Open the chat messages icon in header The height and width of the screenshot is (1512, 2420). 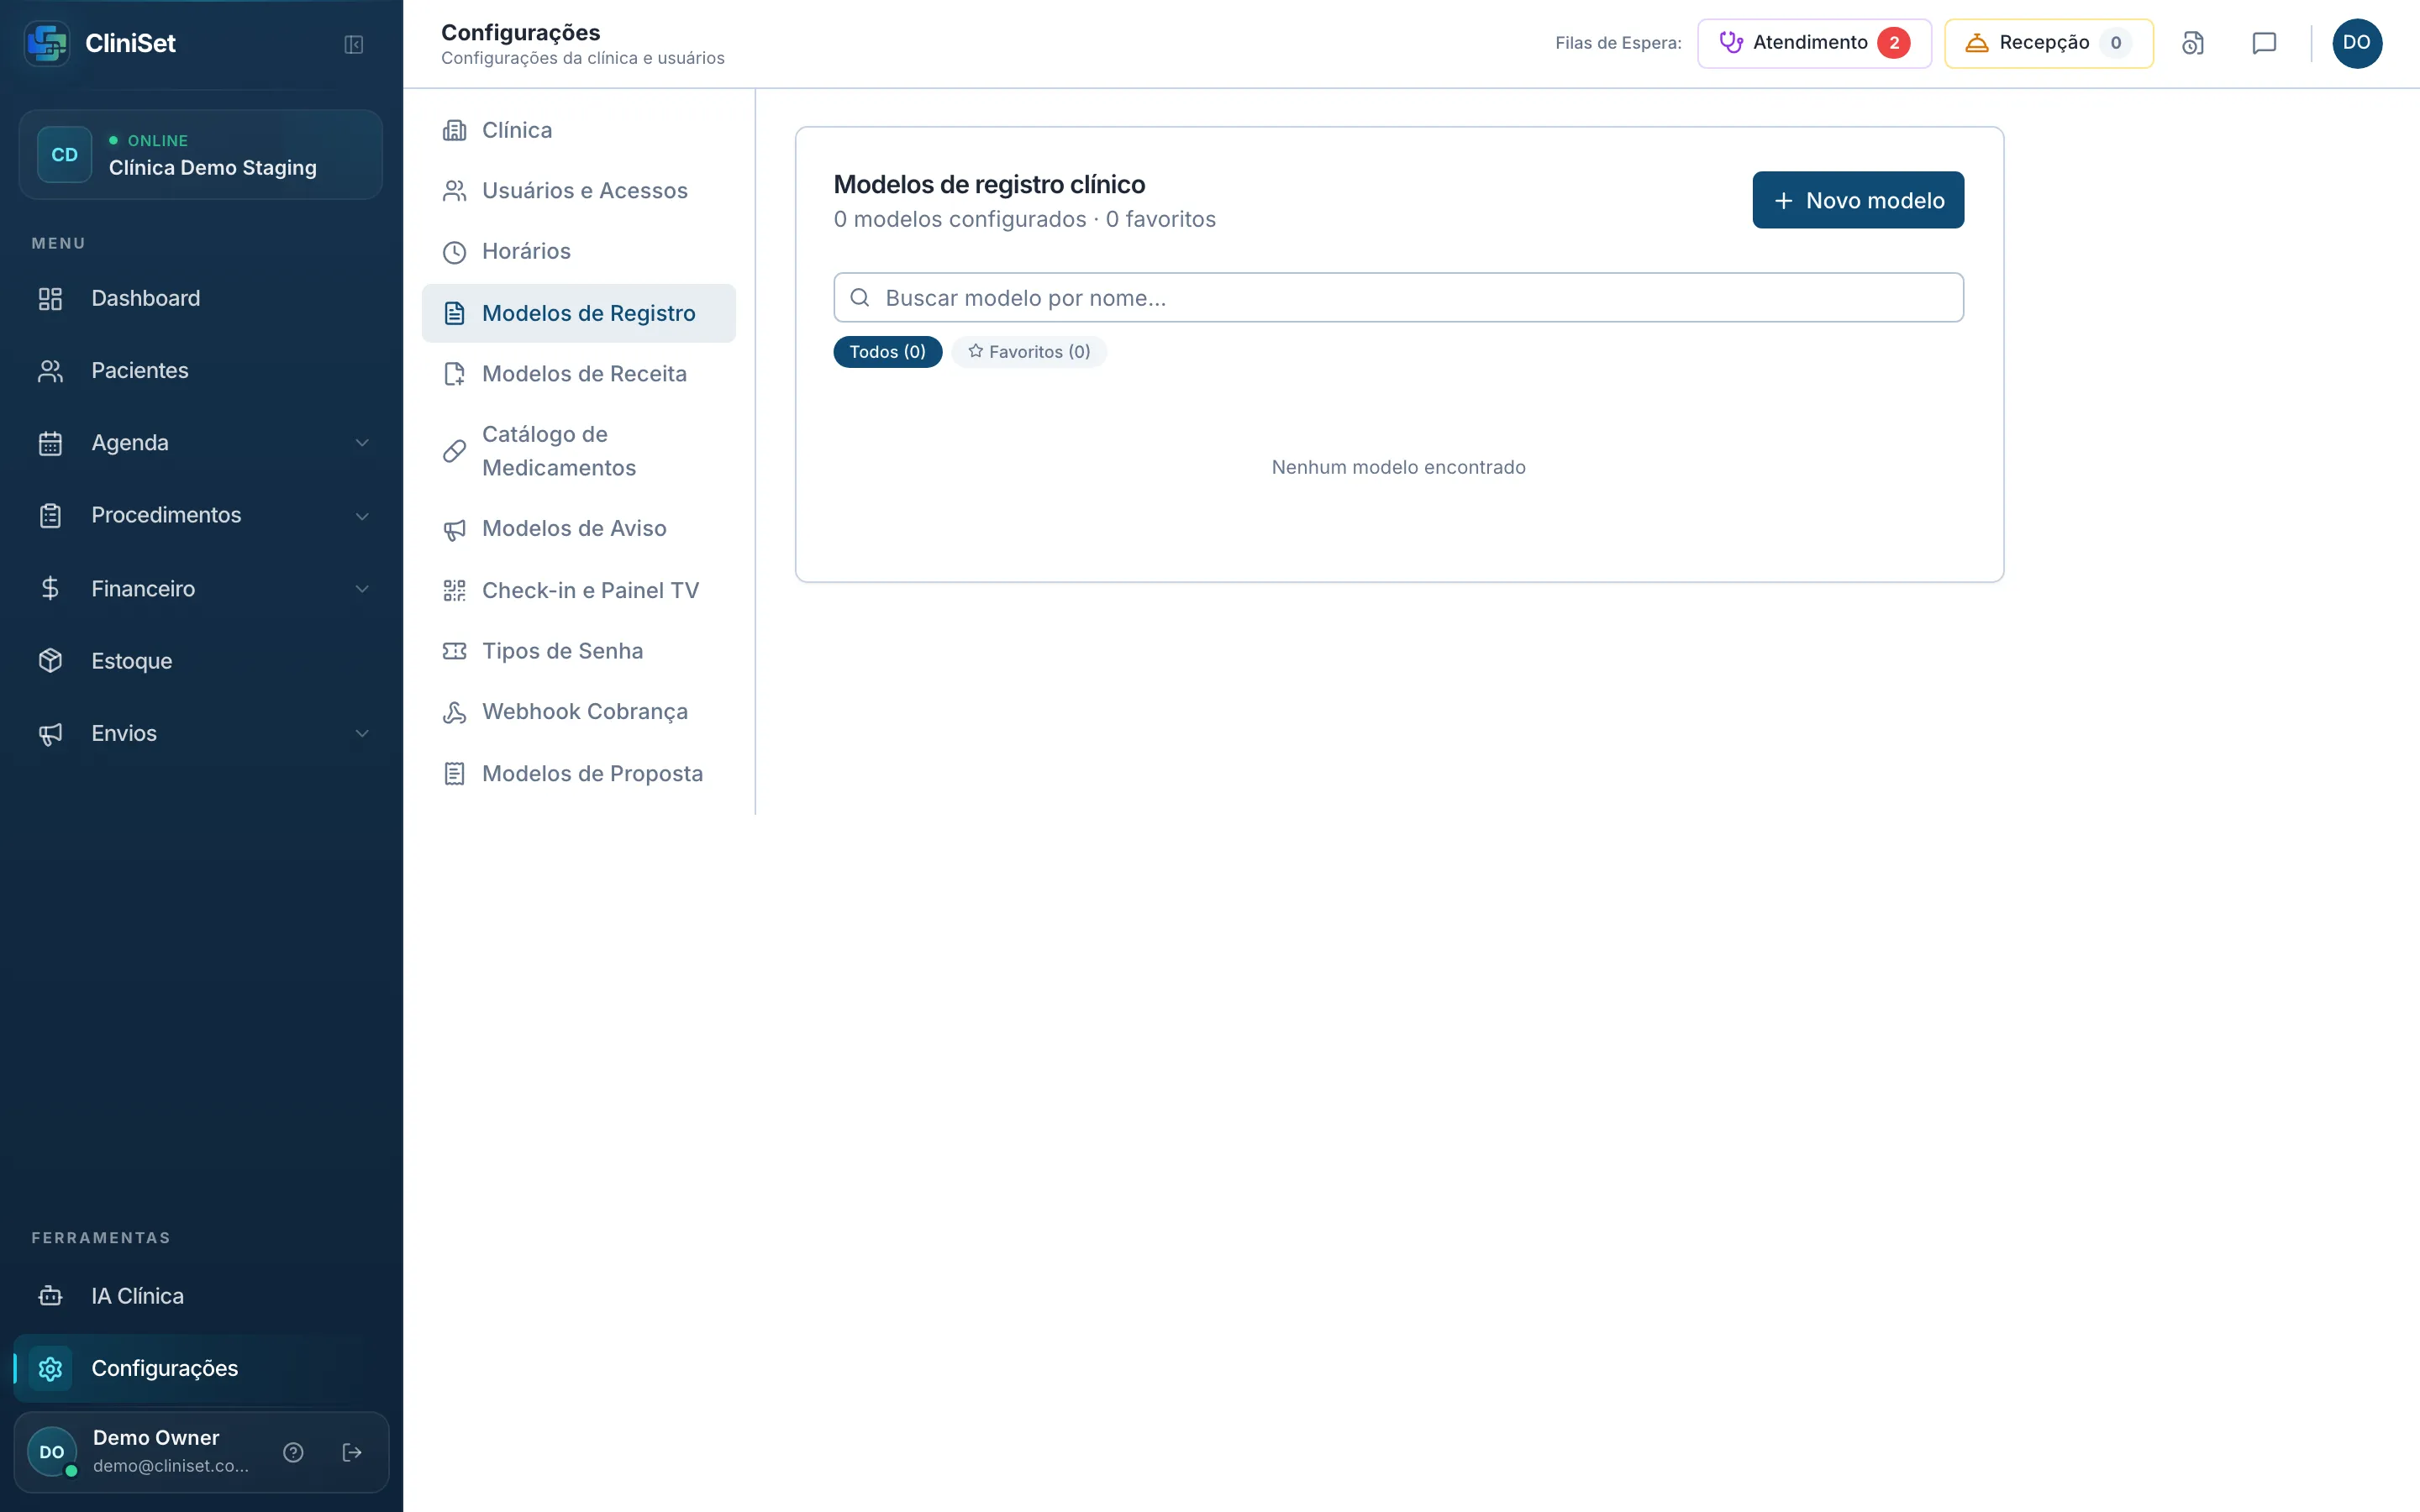tap(2264, 43)
